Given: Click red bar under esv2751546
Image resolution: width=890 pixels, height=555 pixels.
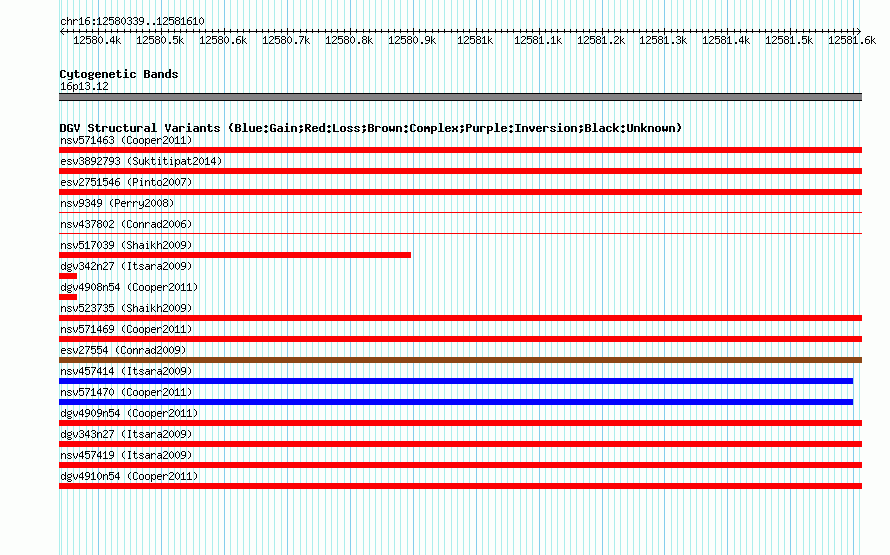Looking at the screenshot, I should click(x=460, y=192).
